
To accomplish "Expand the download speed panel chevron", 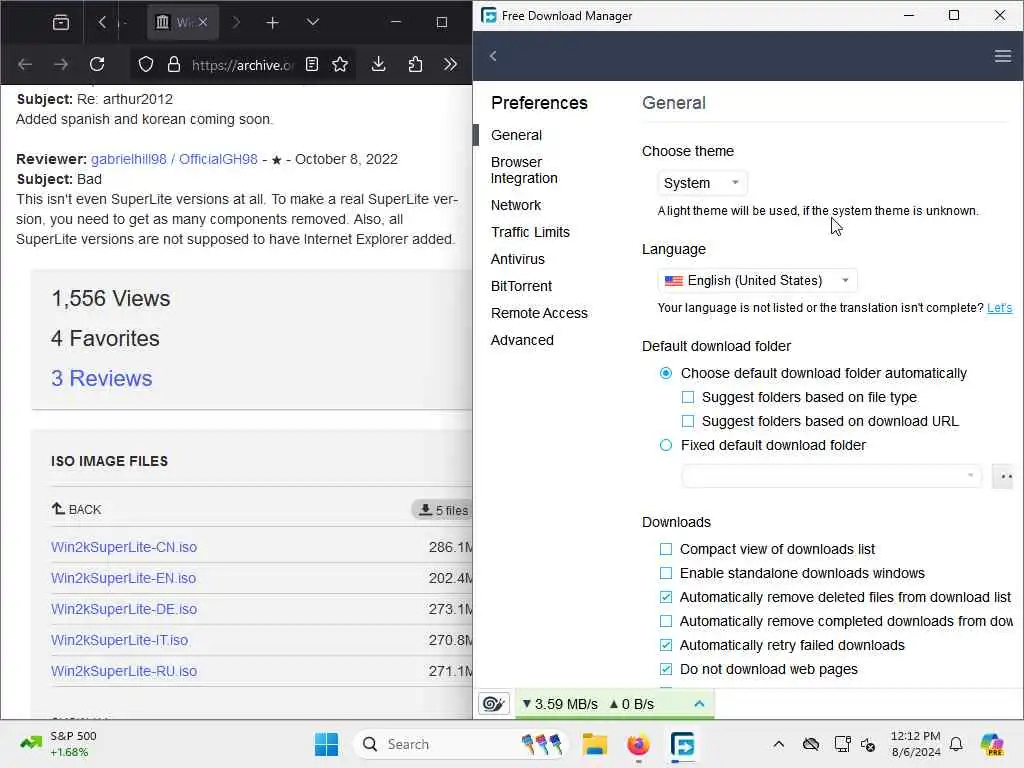I will (699, 704).
